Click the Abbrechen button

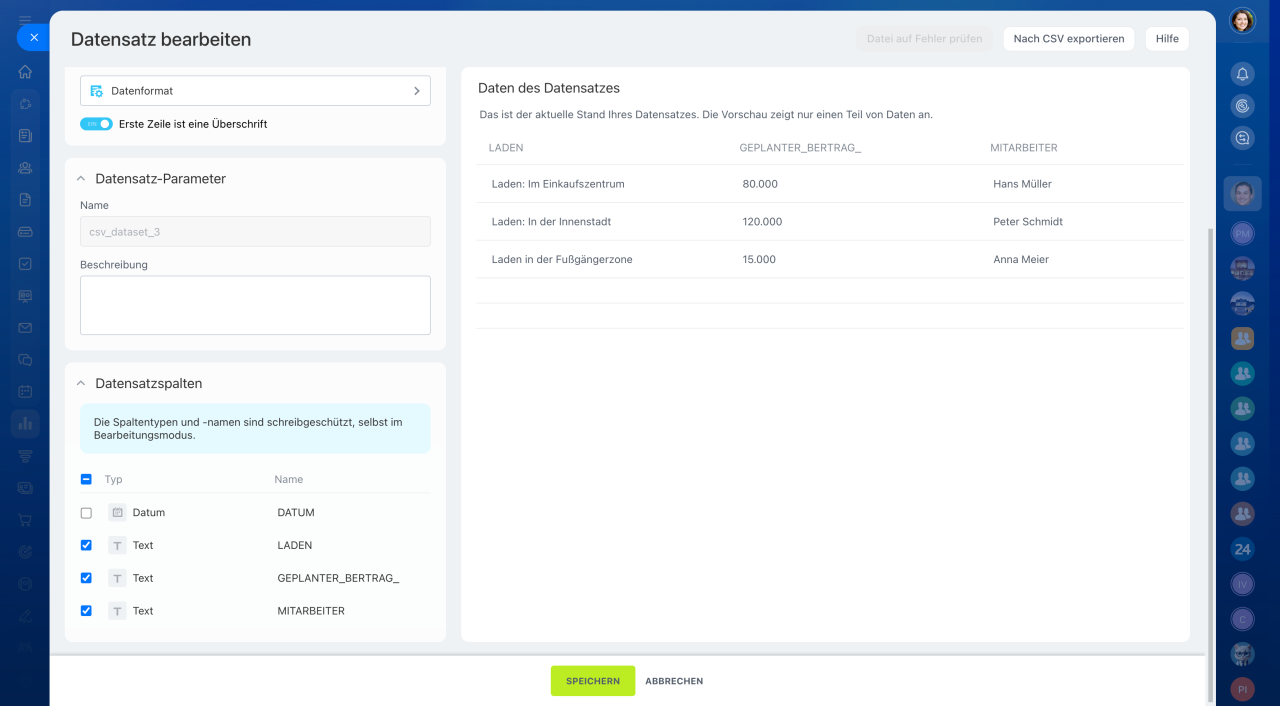pos(674,681)
